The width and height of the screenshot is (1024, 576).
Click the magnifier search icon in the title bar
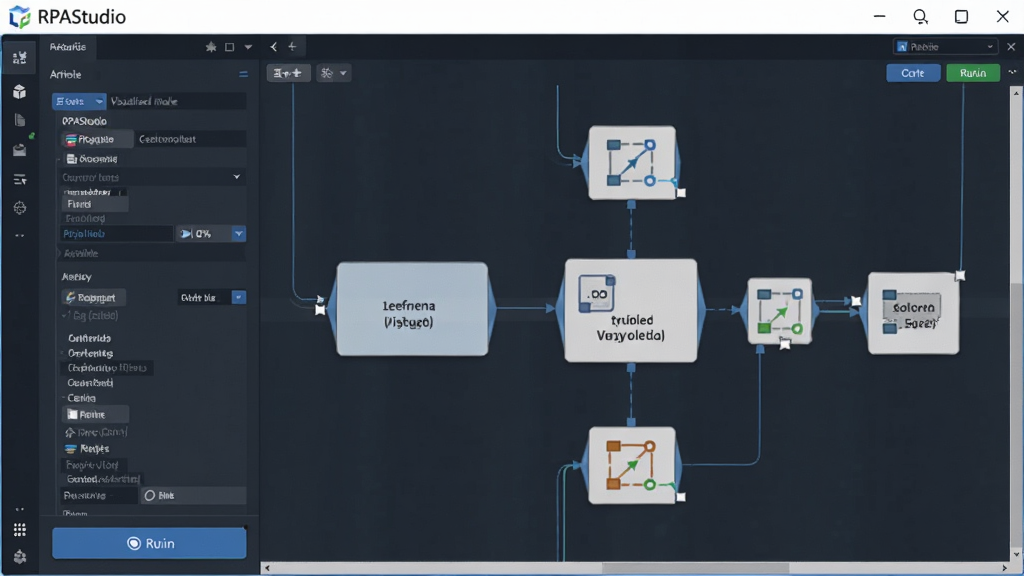920,17
